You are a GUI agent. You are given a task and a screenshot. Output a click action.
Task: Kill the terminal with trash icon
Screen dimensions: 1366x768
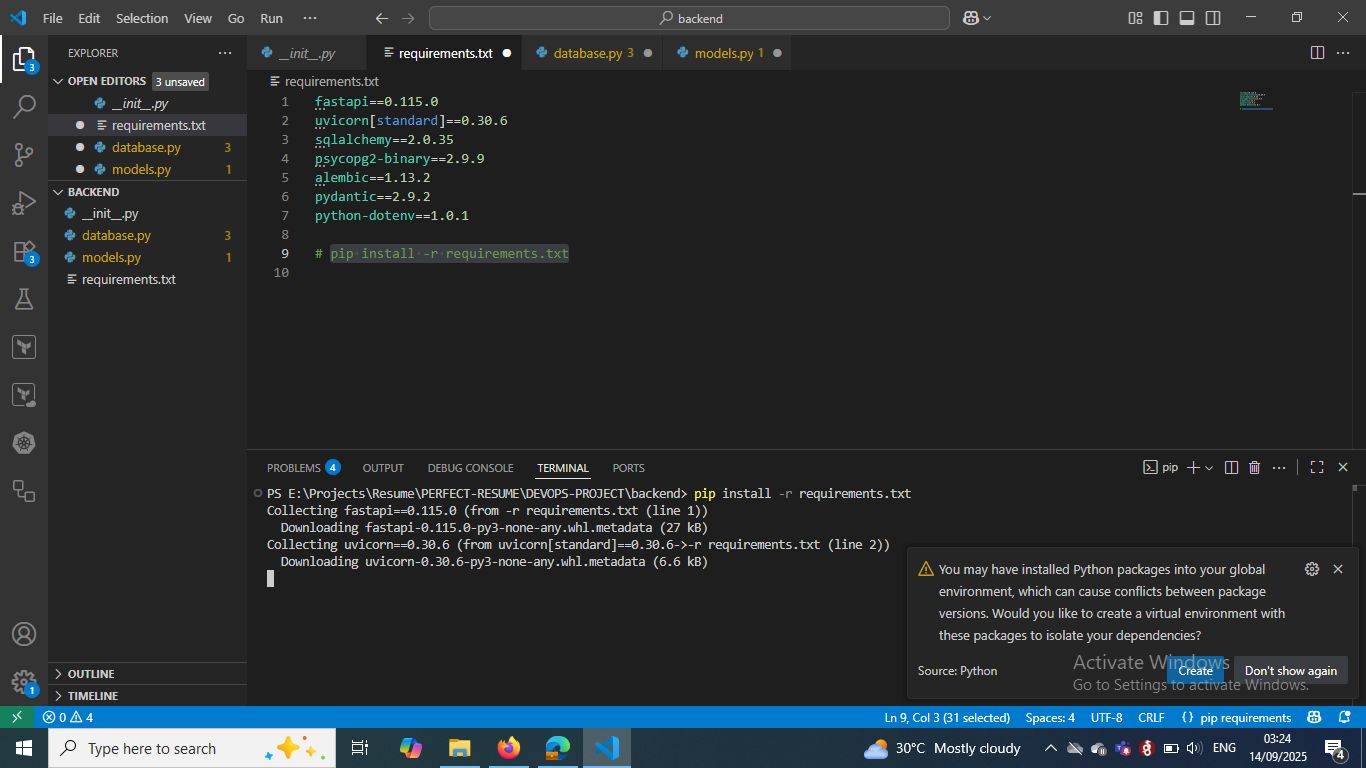pyautogui.click(x=1254, y=467)
